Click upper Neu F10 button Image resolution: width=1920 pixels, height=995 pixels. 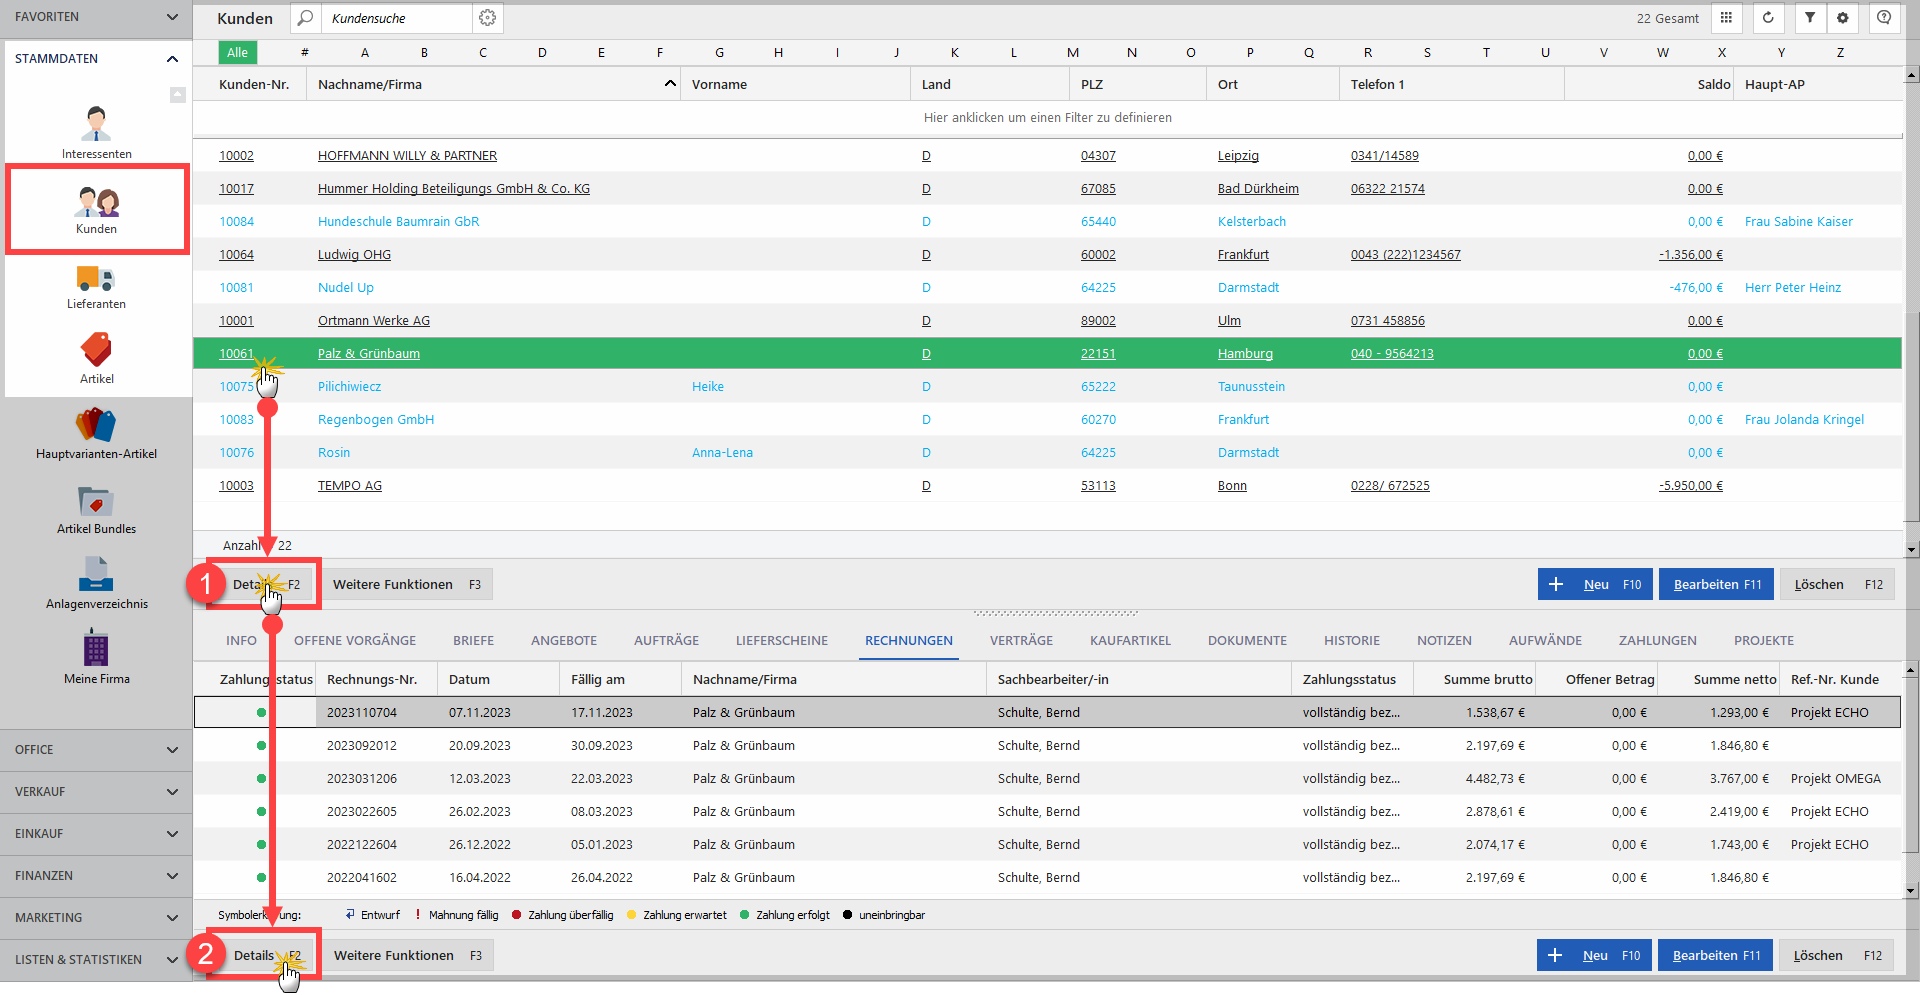[x=1596, y=585]
